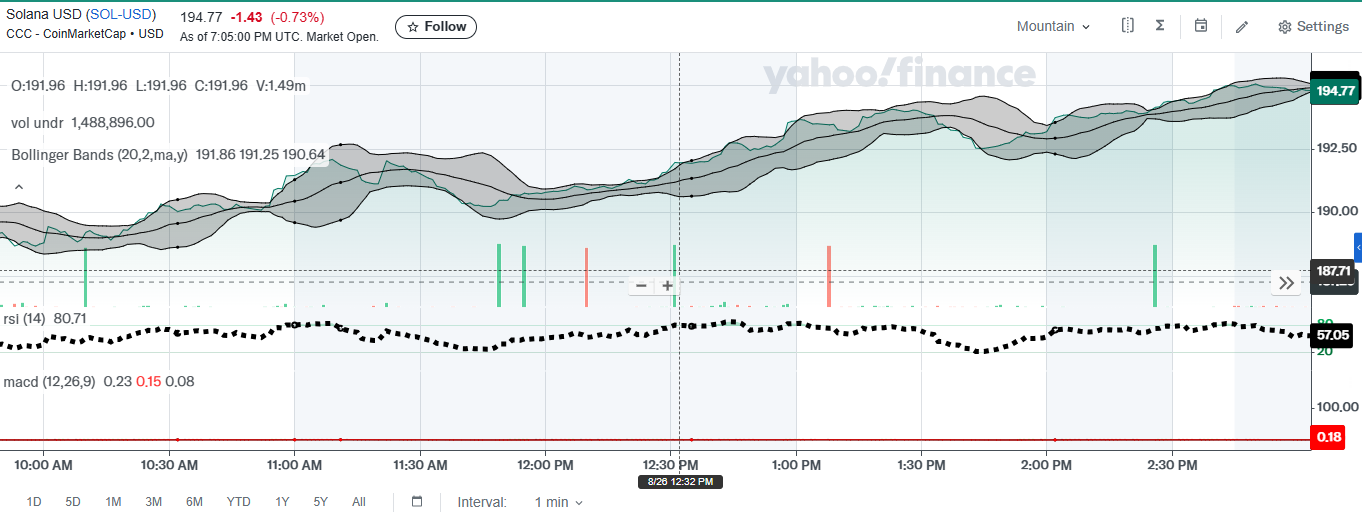Image resolution: width=1362 pixels, height=519 pixels.
Task: Select the 6M range
Action: (194, 502)
